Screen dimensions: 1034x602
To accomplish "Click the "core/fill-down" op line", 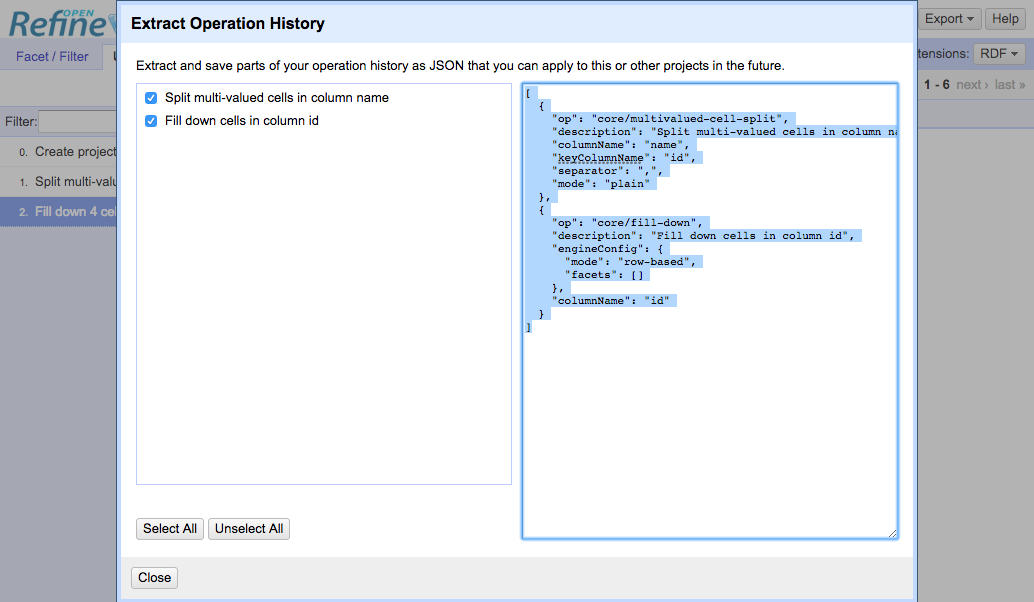I will [627, 223].
